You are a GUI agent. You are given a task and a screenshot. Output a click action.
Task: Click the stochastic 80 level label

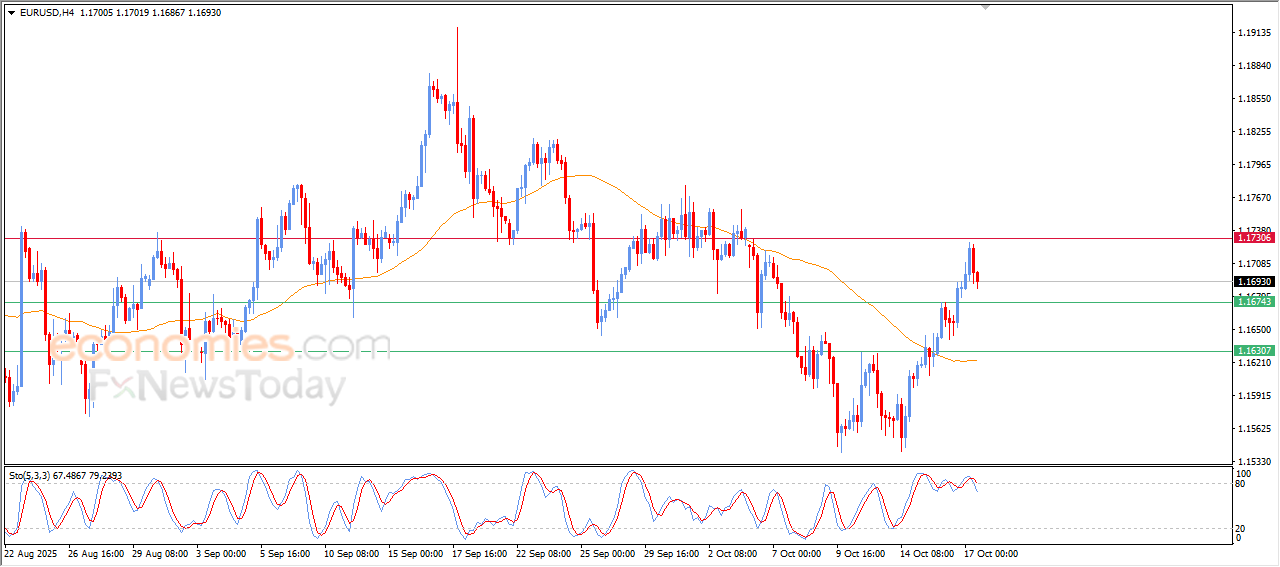[1243, 484]
